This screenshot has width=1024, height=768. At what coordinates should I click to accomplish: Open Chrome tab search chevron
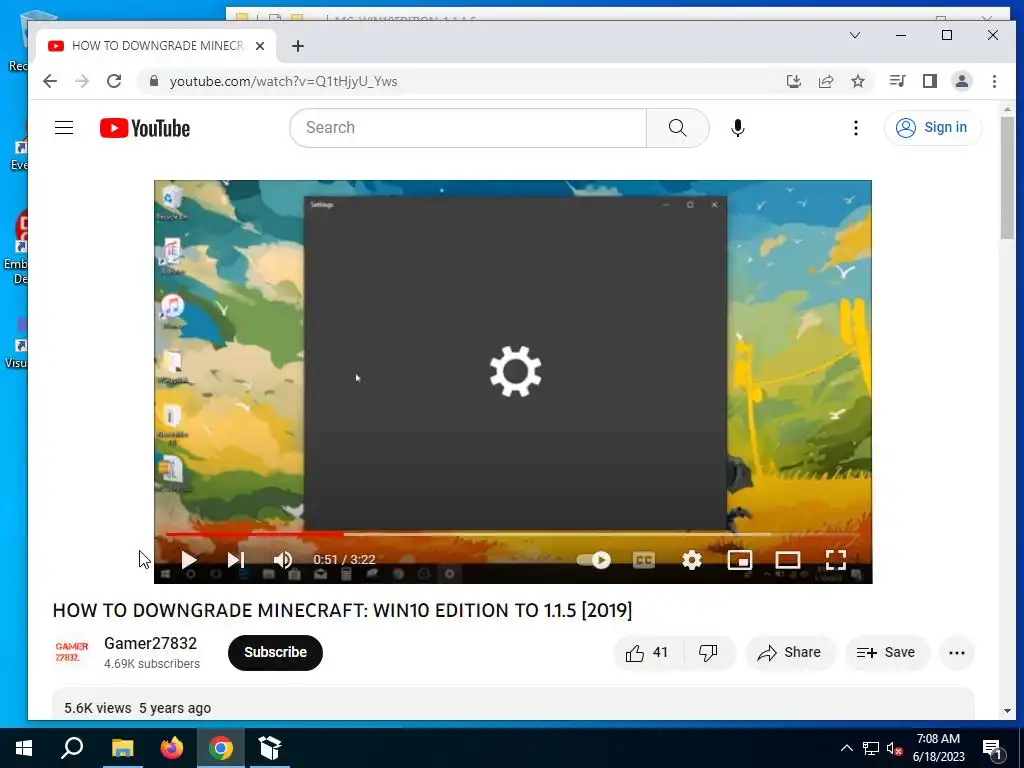pos(855,35)
